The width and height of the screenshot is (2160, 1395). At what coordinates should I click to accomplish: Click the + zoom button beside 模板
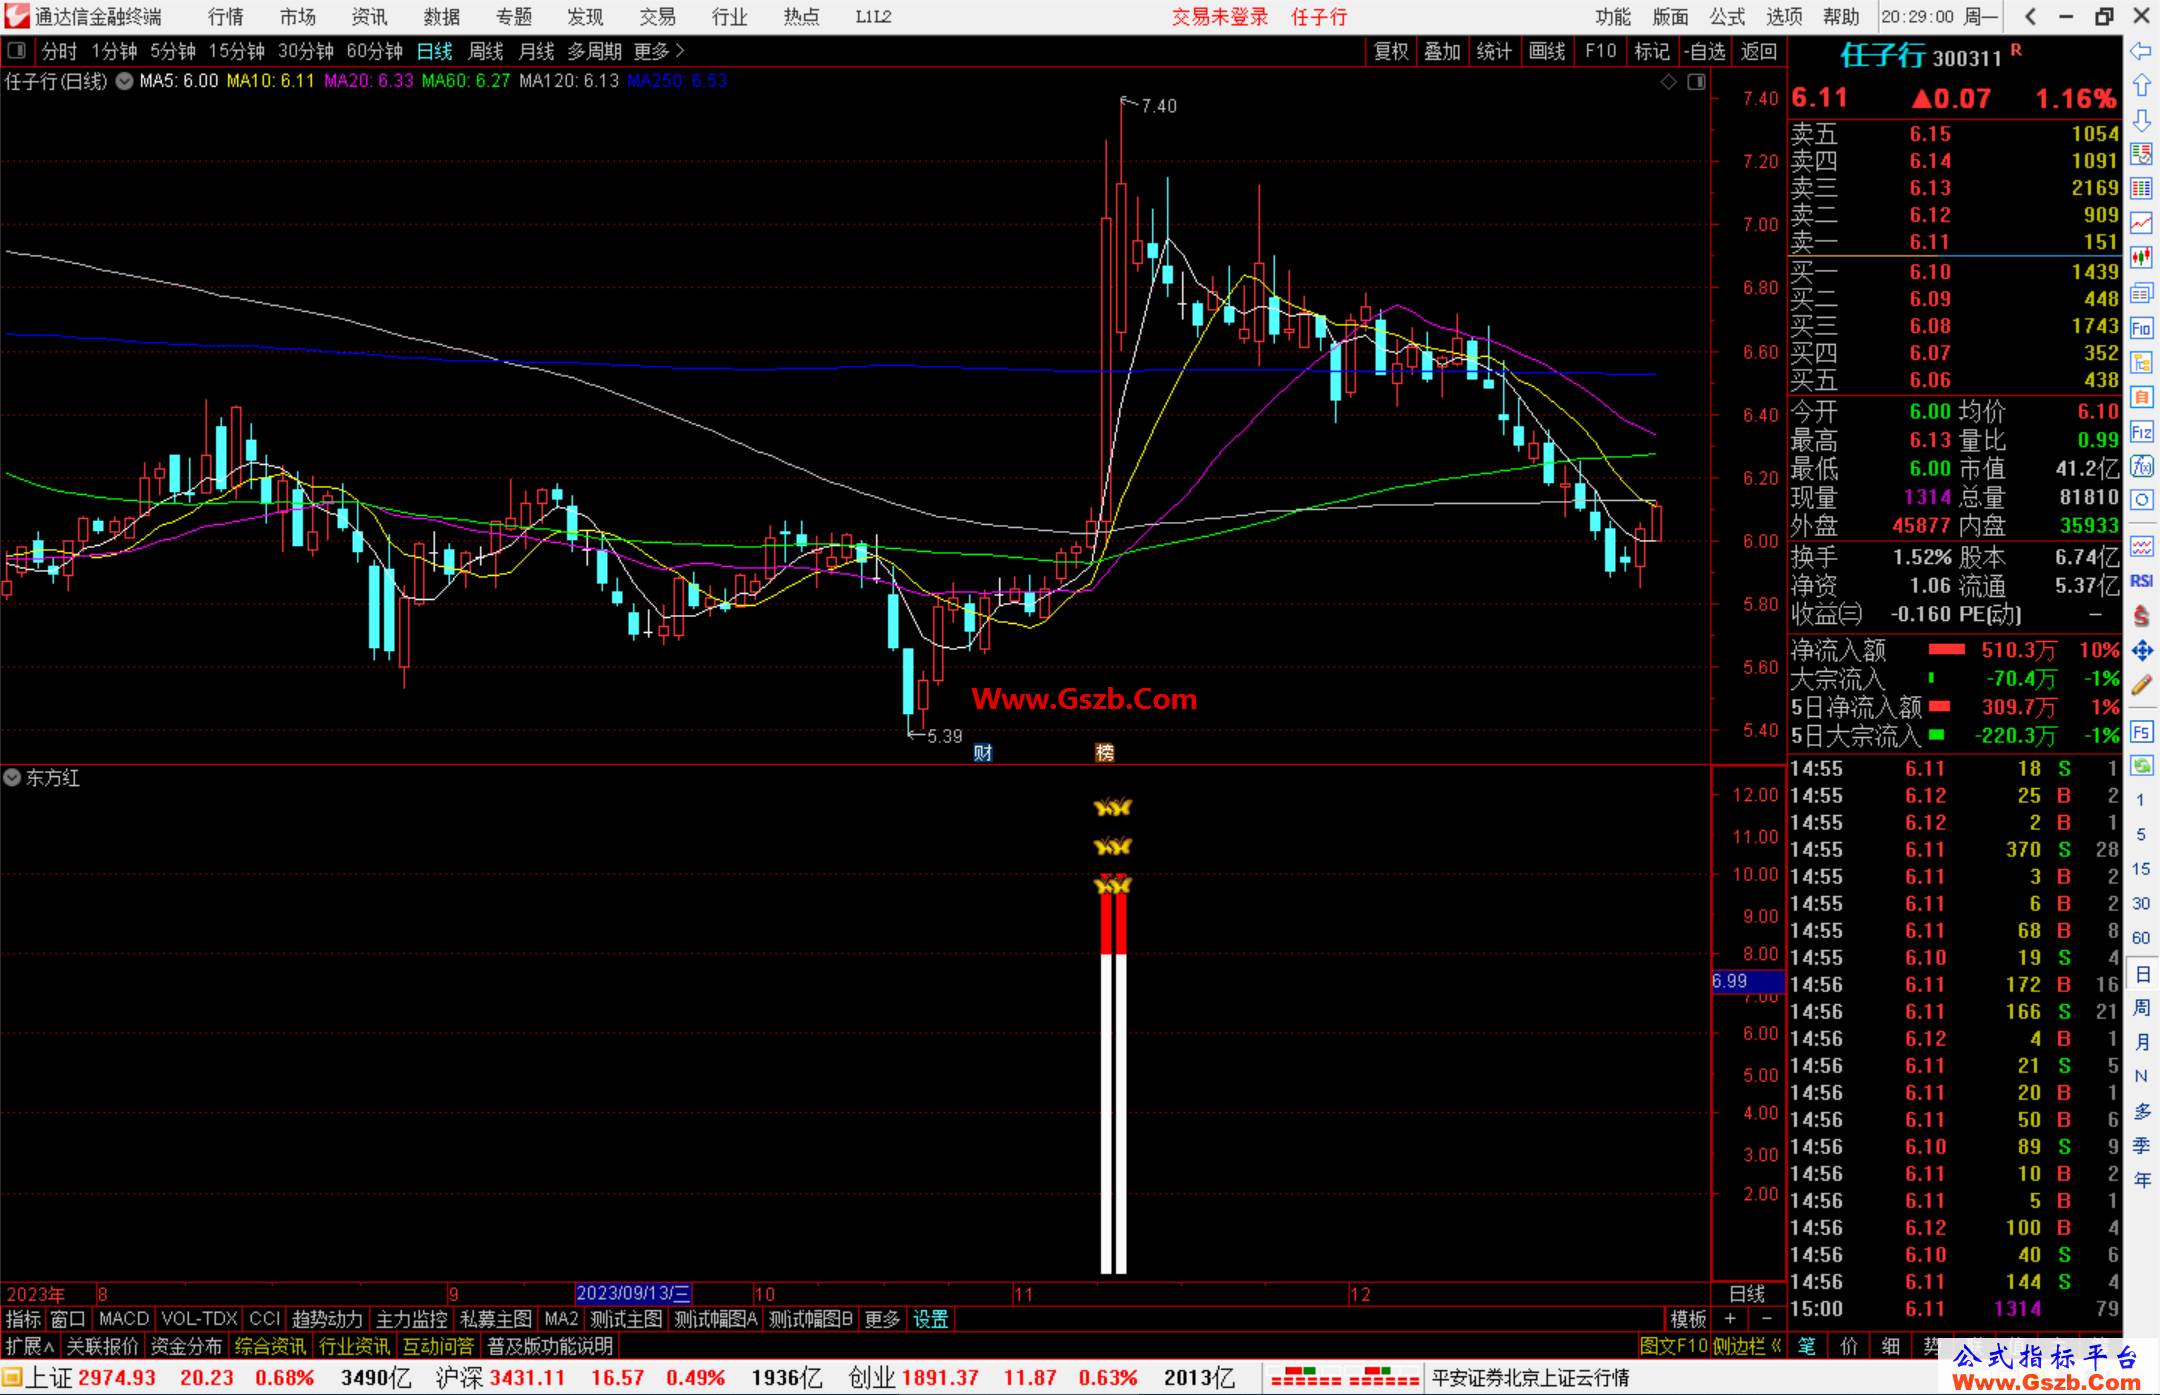[x=1730, y=1320]
